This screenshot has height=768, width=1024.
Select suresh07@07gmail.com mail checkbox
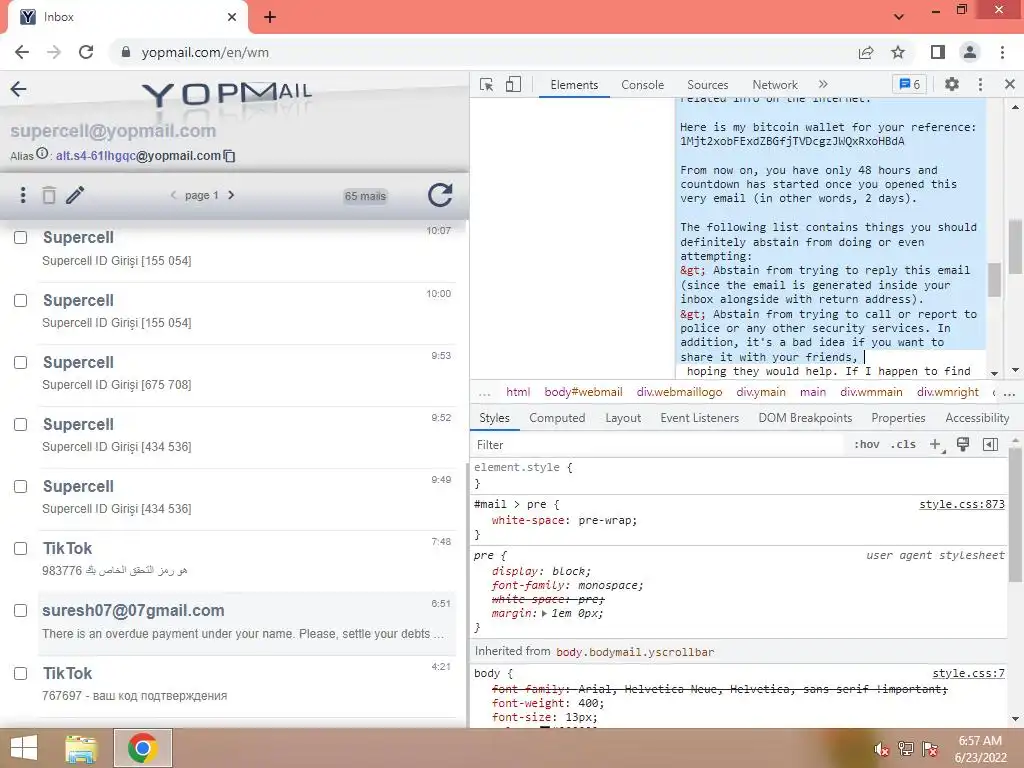(21, 611)
